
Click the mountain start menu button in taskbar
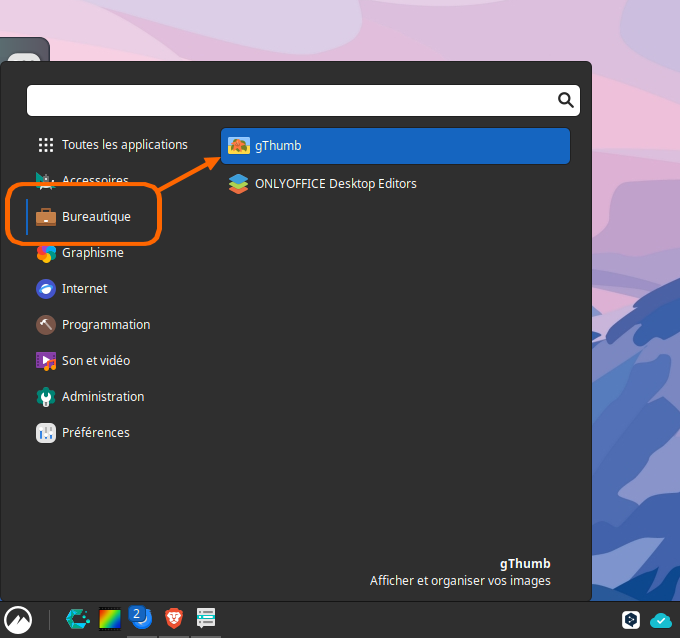[x=17, y=619]
